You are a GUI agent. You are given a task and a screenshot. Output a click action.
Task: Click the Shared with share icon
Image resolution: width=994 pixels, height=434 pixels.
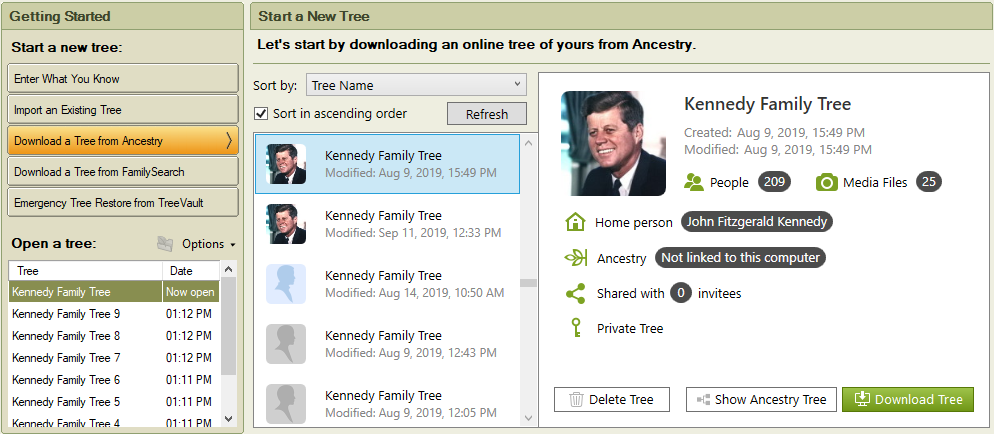coord(575,293)
